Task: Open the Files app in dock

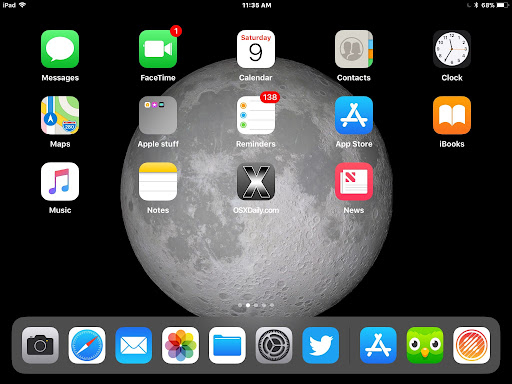Action: point(227,345)
